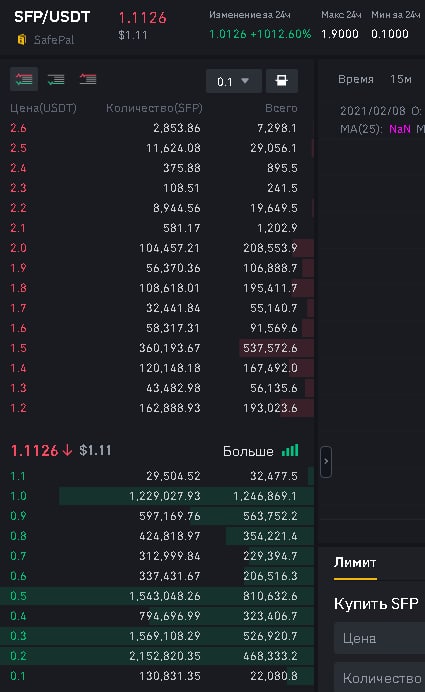The height and width of the screenshot is (692, 425).
Task: Click total 537,572.6 in sell orders
Action: (270, 348)
